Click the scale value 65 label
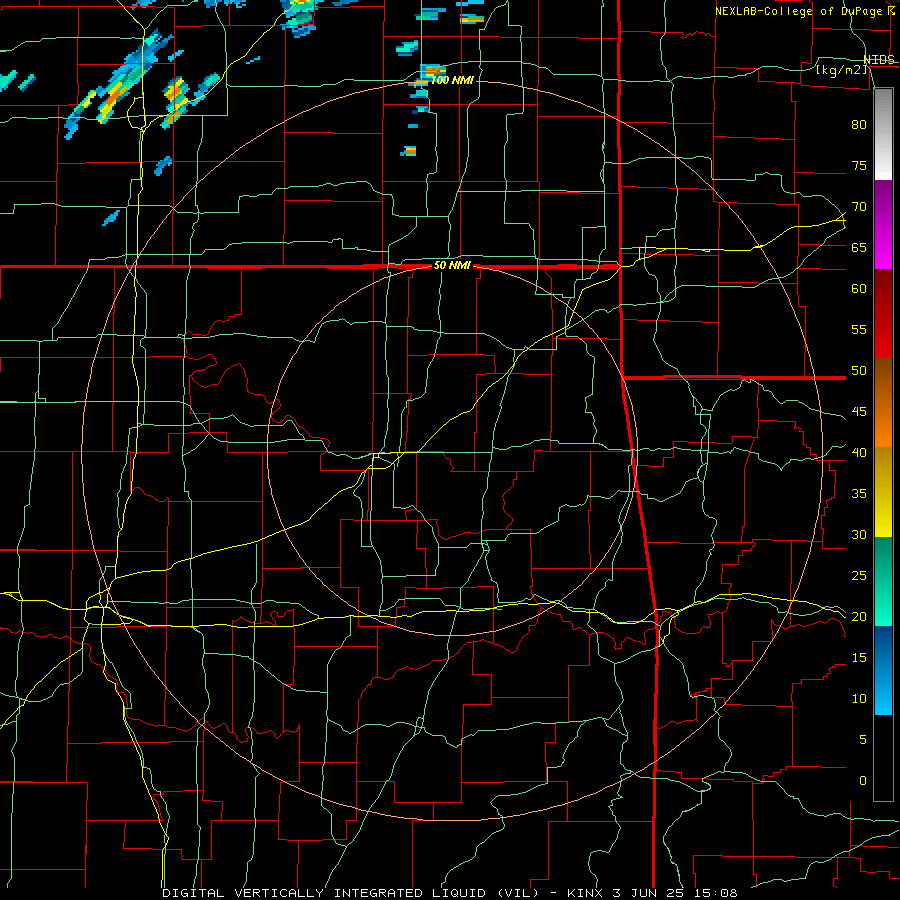This screenshot has width=900, height=900. coord(859,247)
